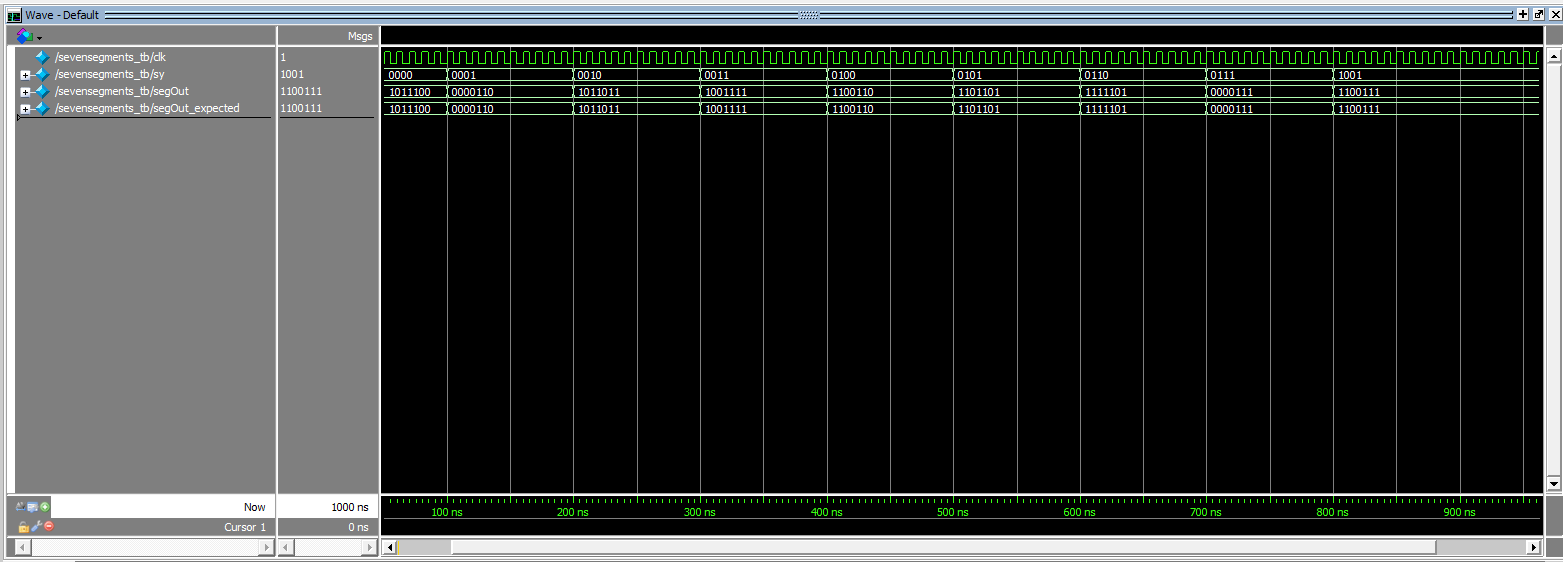Click right arrow of Msgs pane scrollbar
Image resolution: width=1563 pixels, height=562 pixels.
pos(369,547)
